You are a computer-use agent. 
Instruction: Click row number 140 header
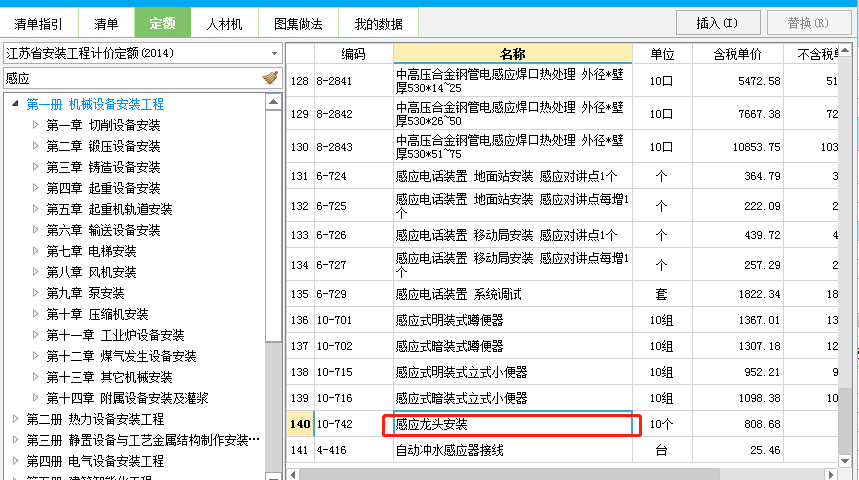300,424
